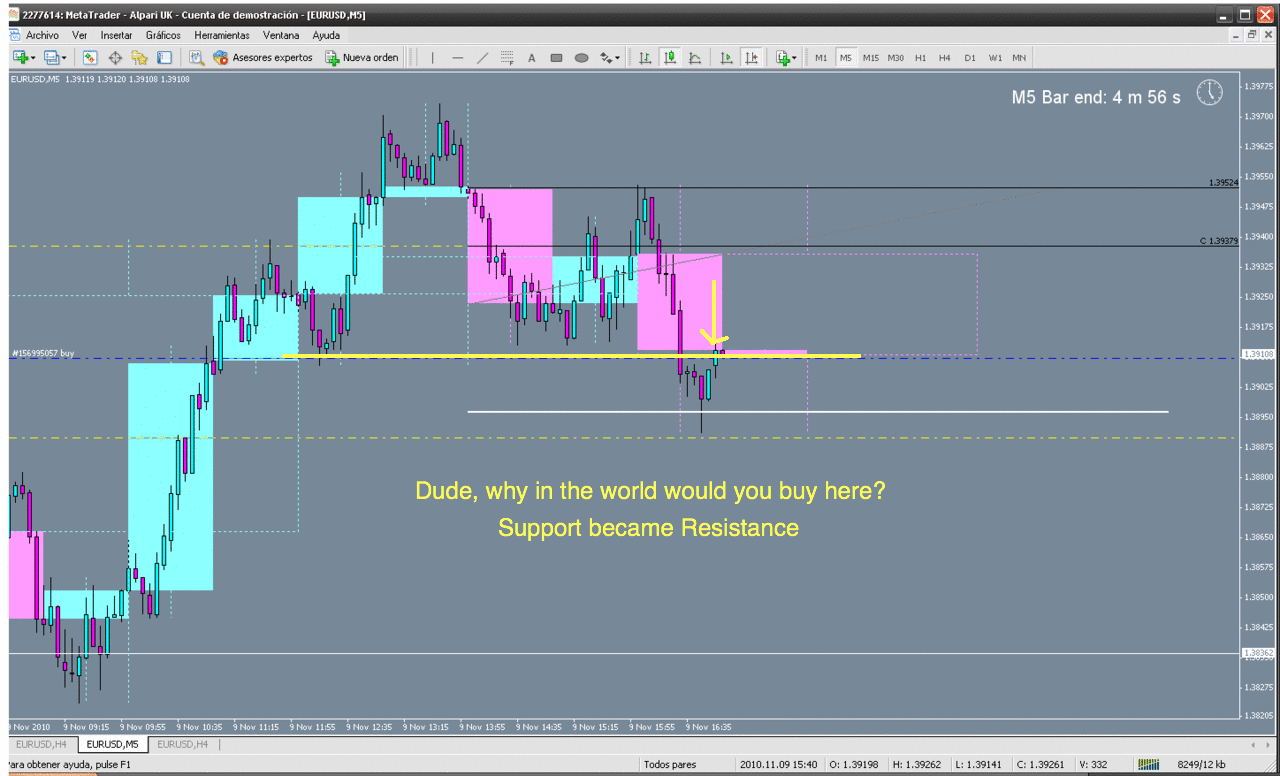This screenshot has width=1280, height=776.
Task: Select the vertical line drawing tool
Action: 433,58
